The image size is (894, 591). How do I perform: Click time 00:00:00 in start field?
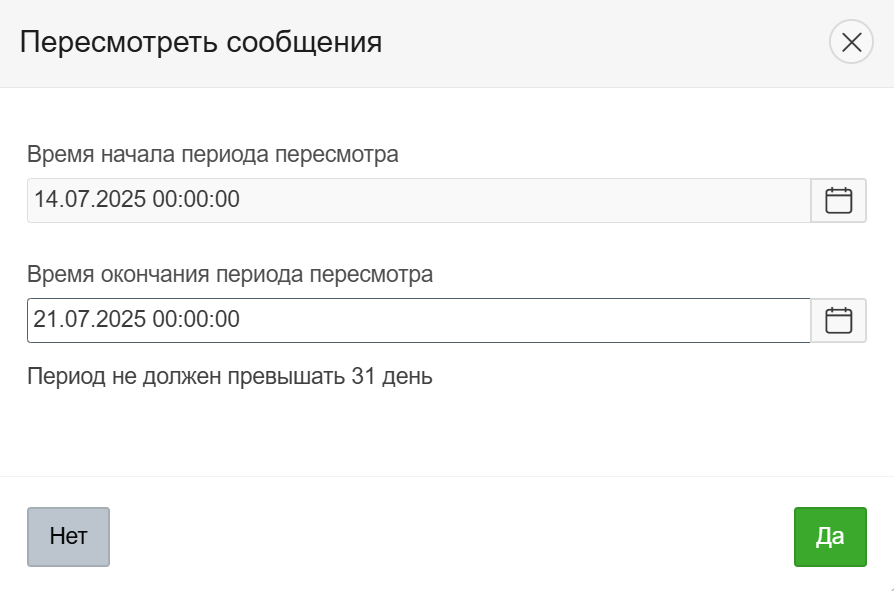coord(196,200)
